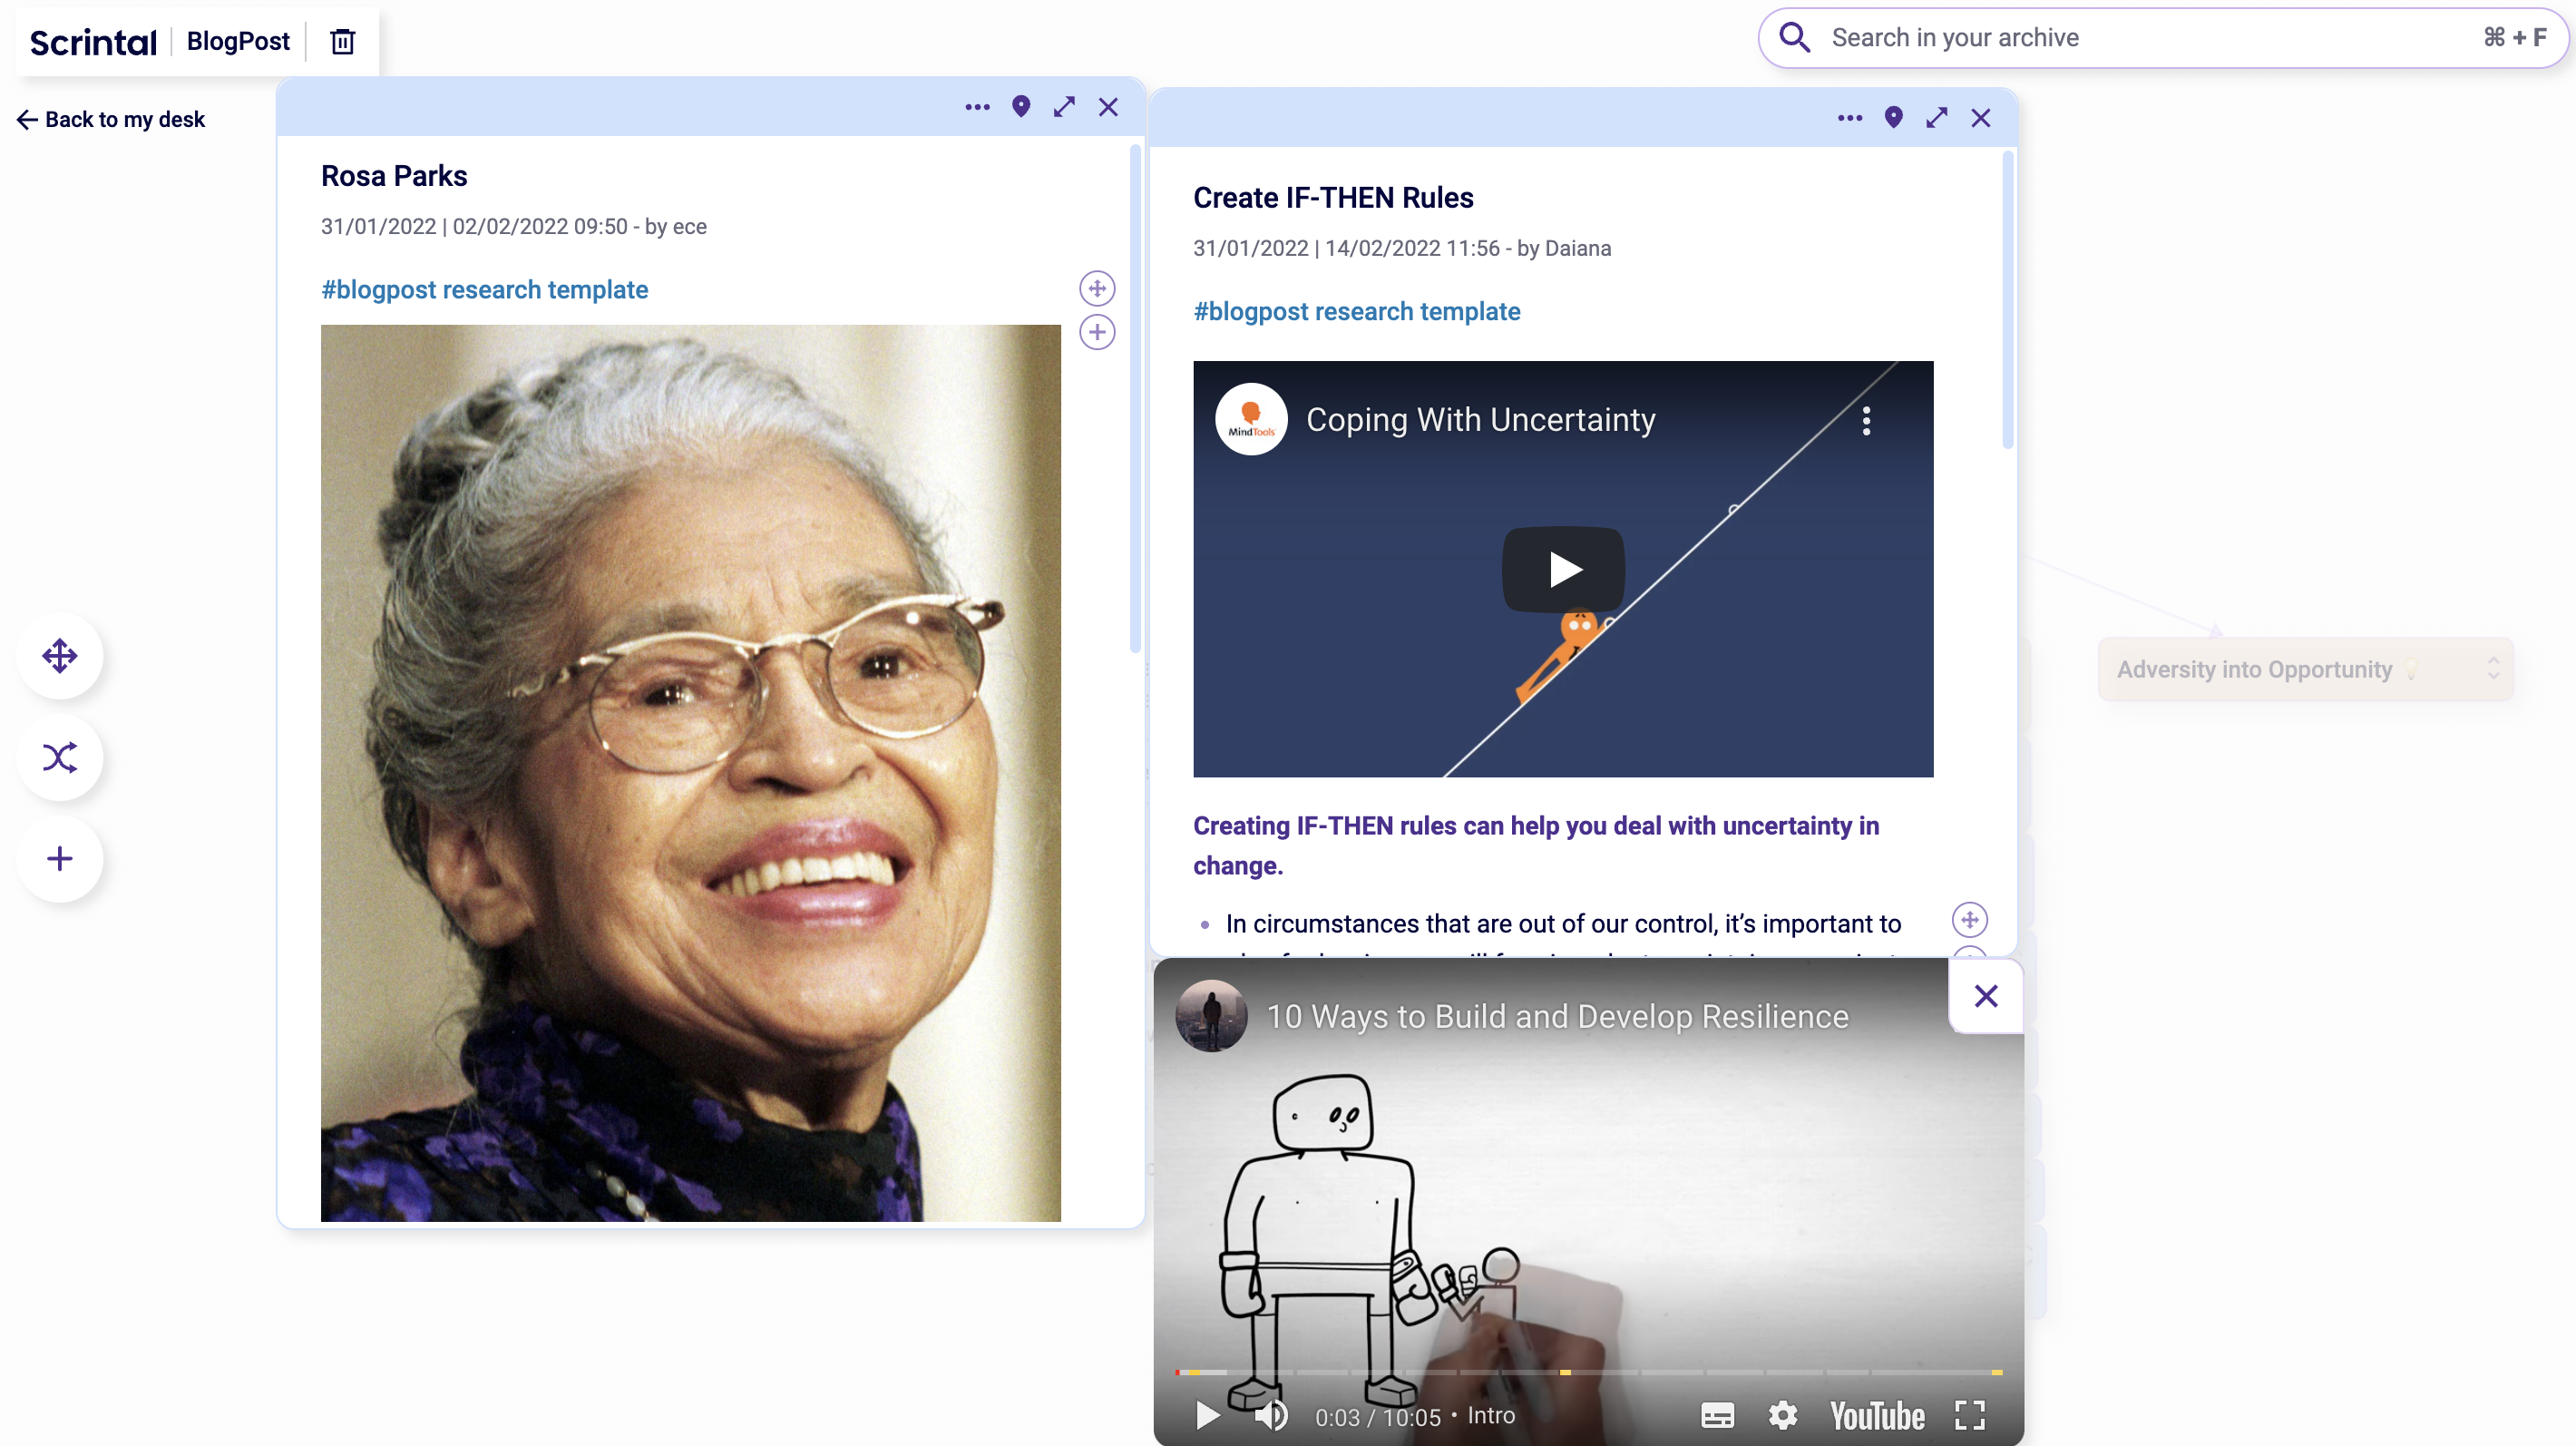Mute the floating video volume
The width and height of the screenshot is (2576, 1446).
click(x=1271, y=1416)
